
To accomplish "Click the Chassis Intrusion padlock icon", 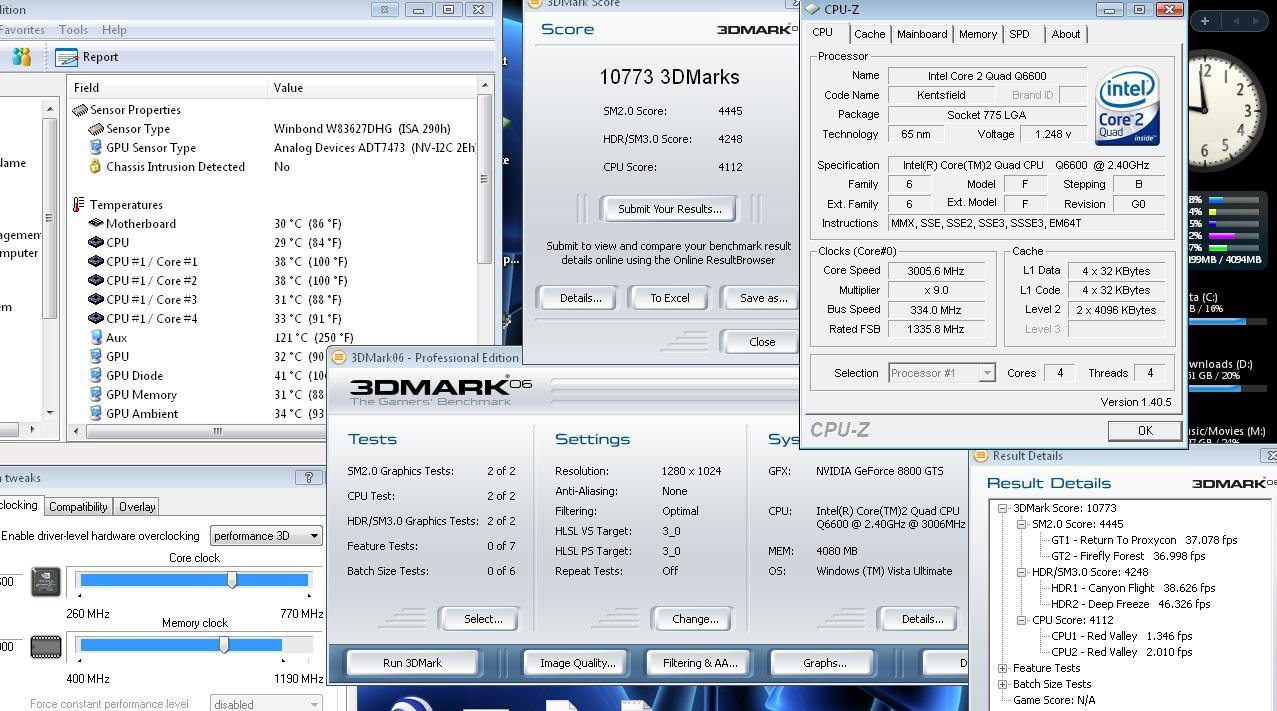I will click(96, 167).
